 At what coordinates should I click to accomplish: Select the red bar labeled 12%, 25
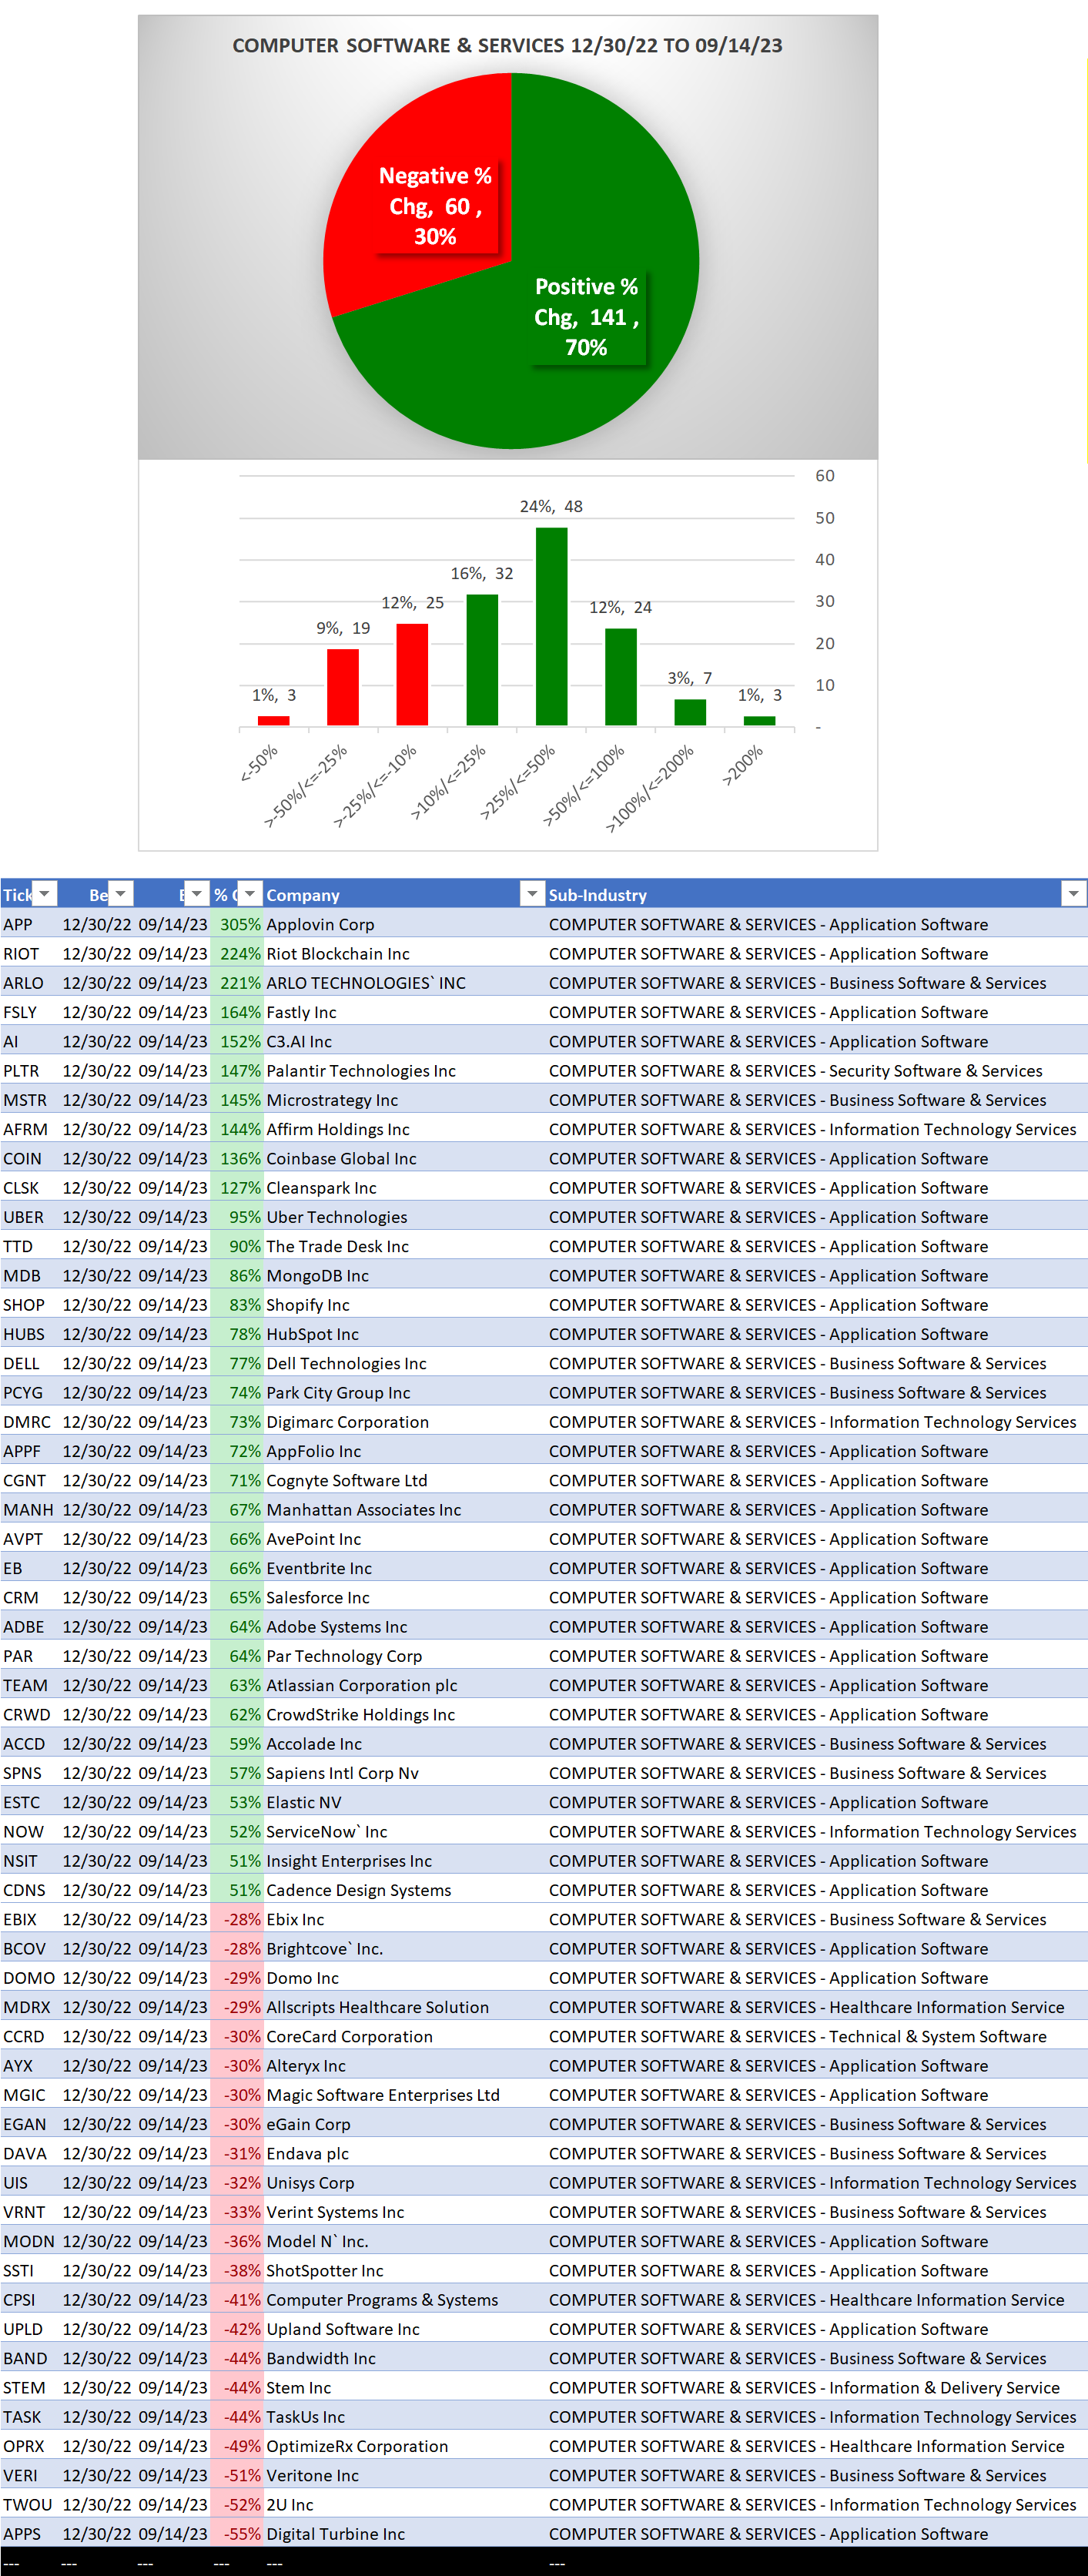[x=412, y=674]
